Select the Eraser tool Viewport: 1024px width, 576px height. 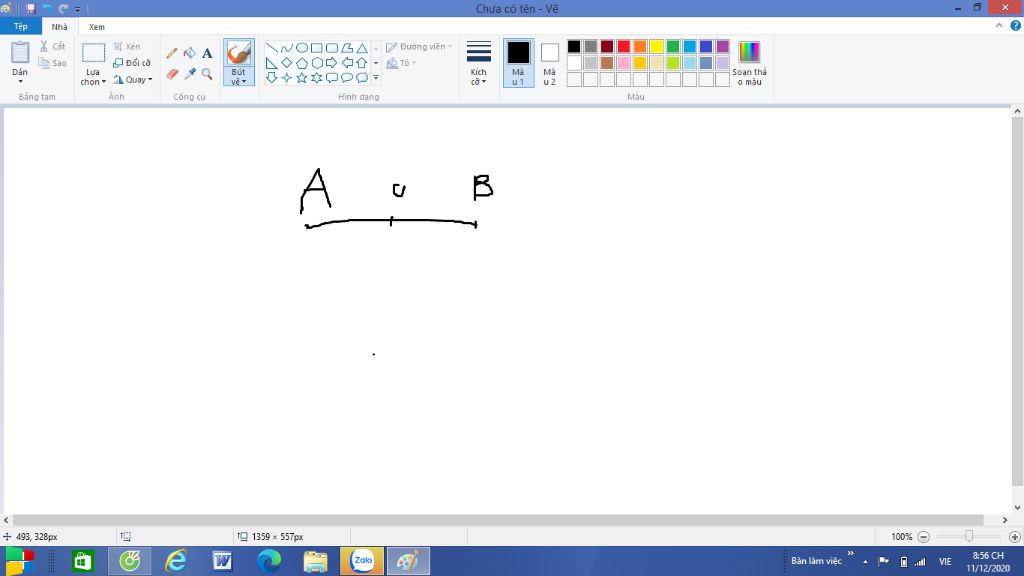172,74
